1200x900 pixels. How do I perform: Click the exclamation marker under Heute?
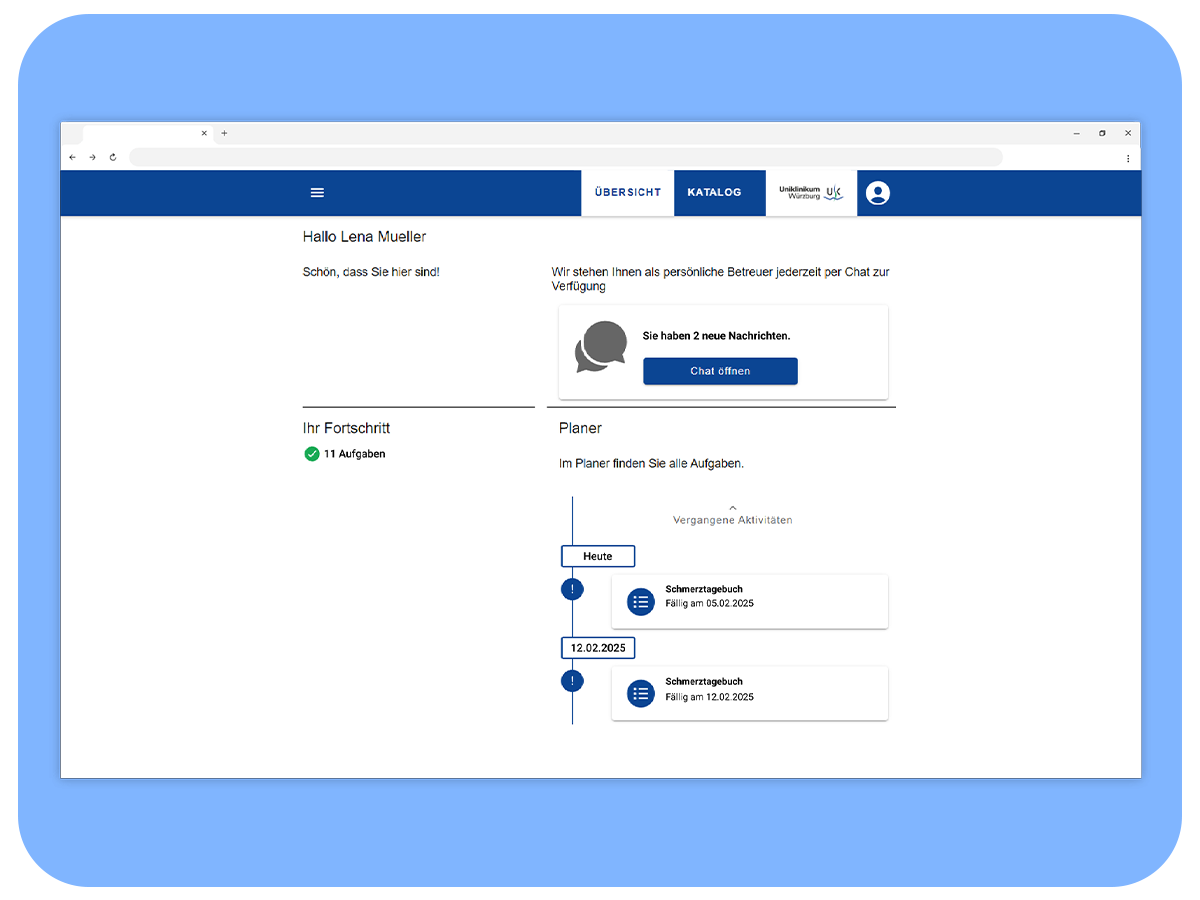pyautogui.click(x=572, y=589)
